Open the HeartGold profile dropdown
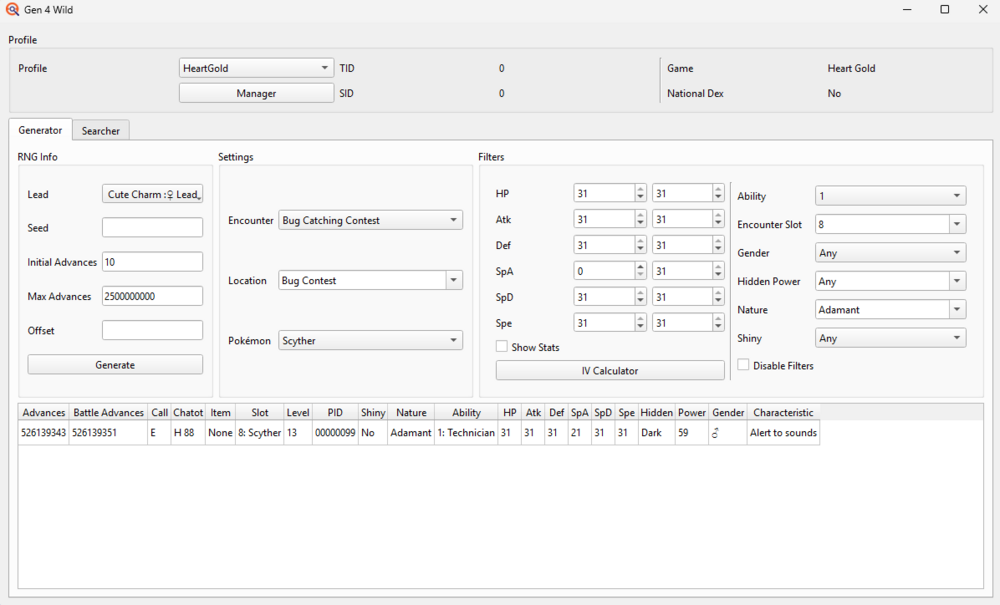 tap(256, 68)
